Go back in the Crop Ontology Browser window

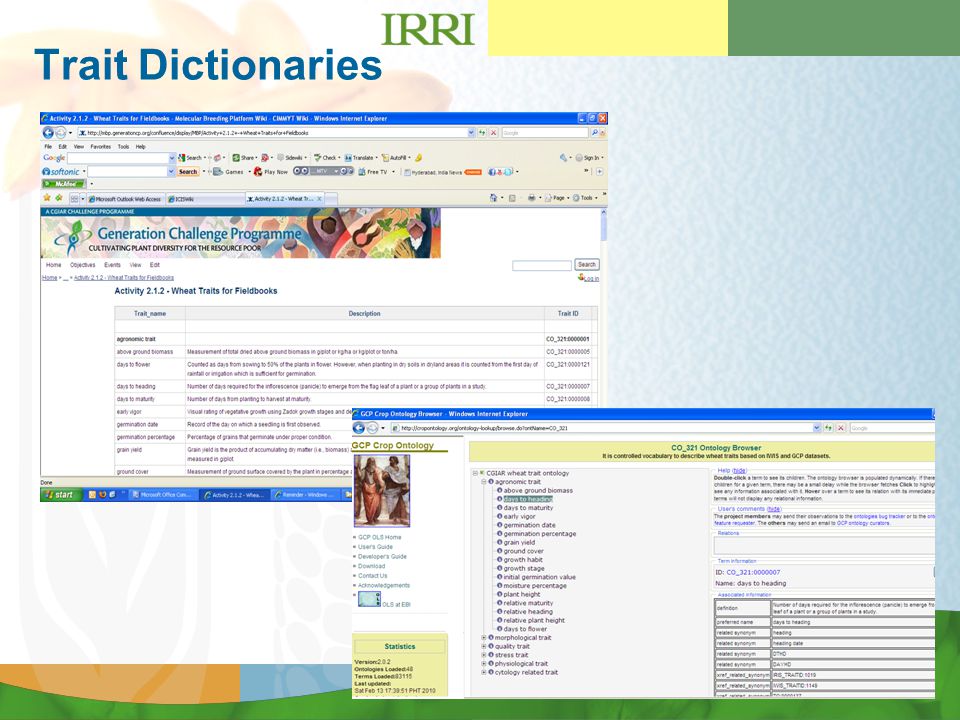click(x=359, y=427)
